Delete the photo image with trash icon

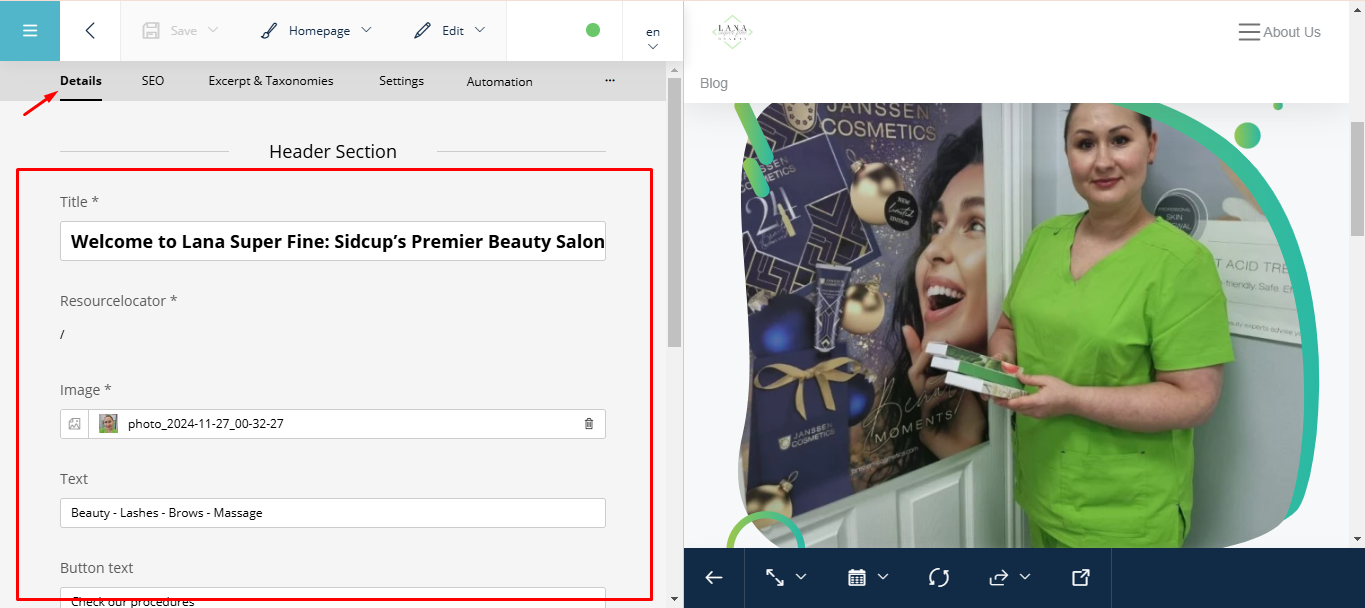[588, 424]
